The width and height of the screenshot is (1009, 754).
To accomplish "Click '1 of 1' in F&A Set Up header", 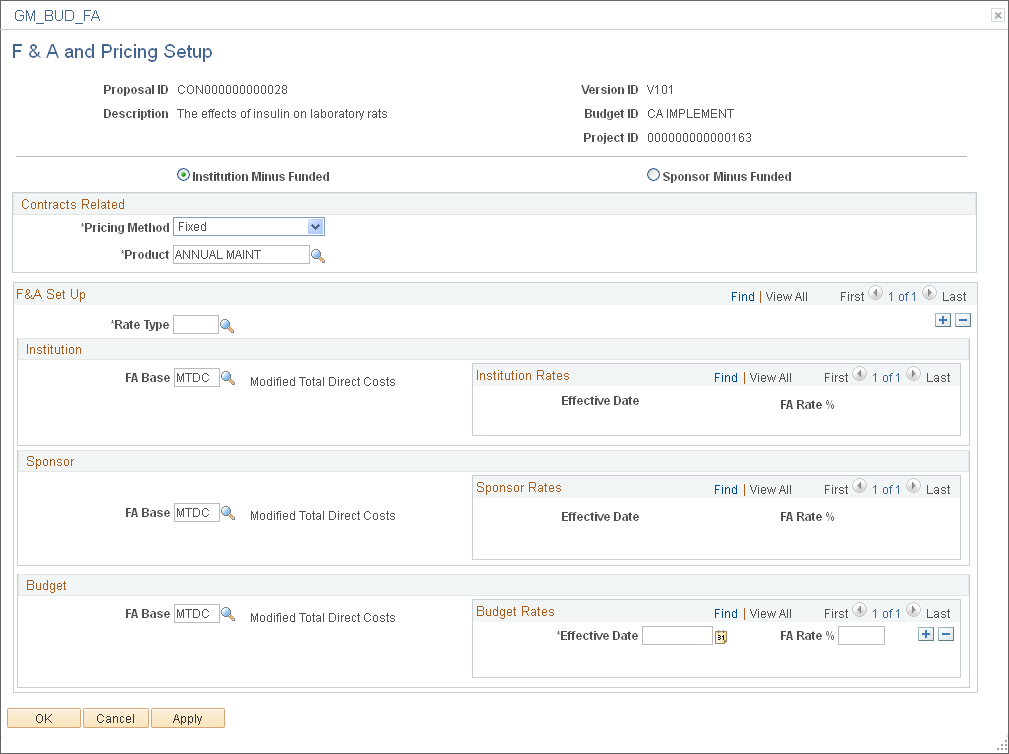I will point(902,297).
